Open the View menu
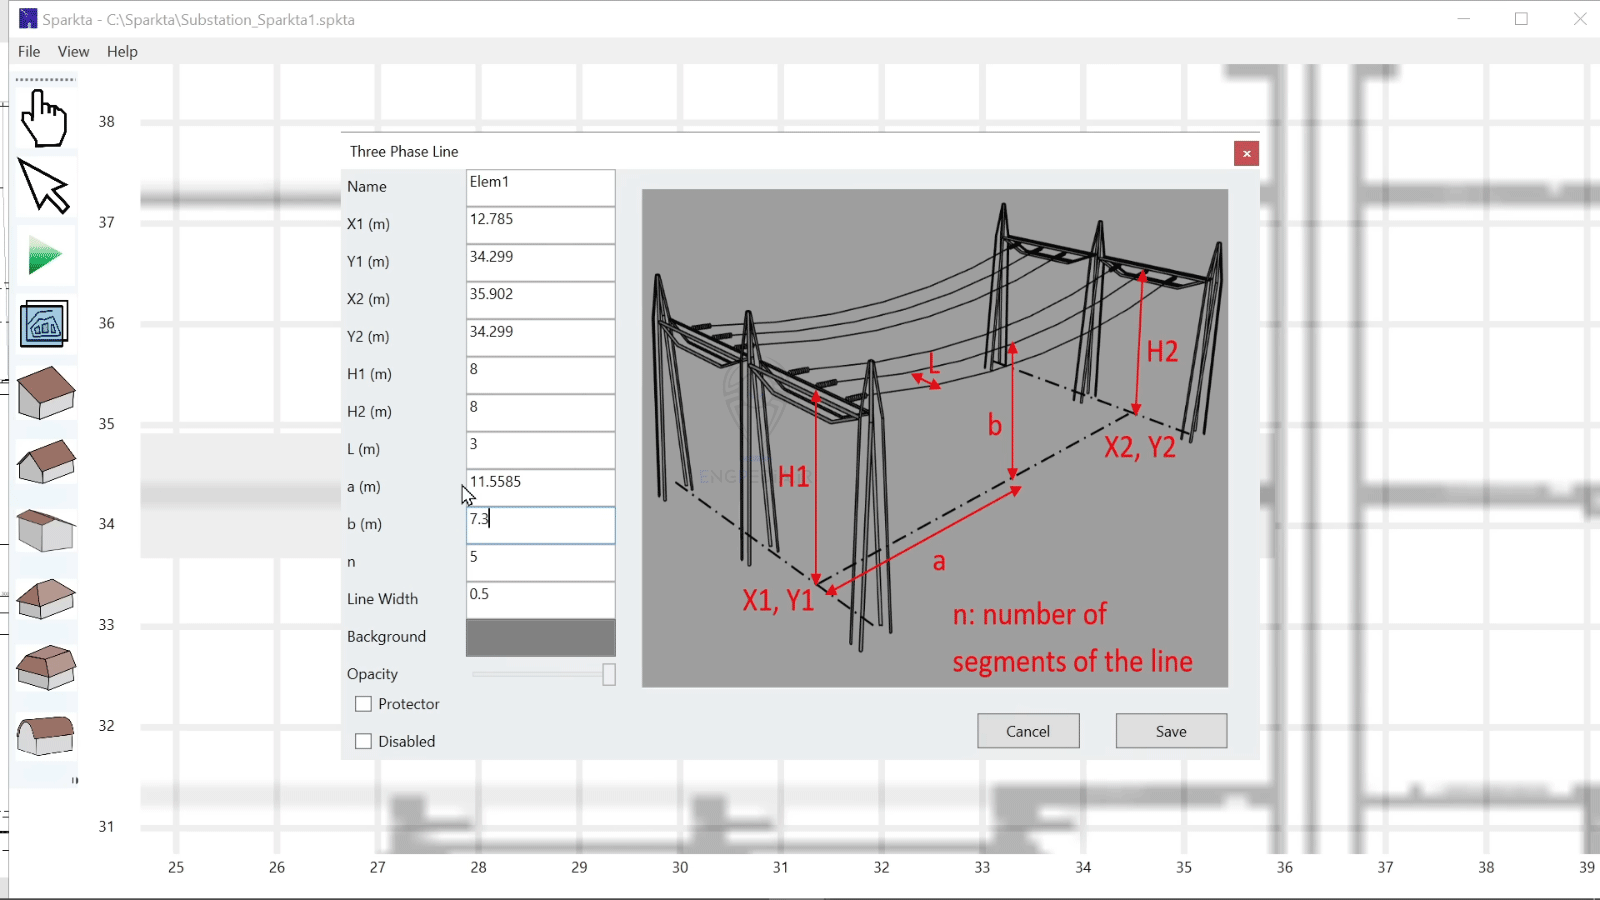This screenshot has height=900, width=1600. tap(73, 51)
